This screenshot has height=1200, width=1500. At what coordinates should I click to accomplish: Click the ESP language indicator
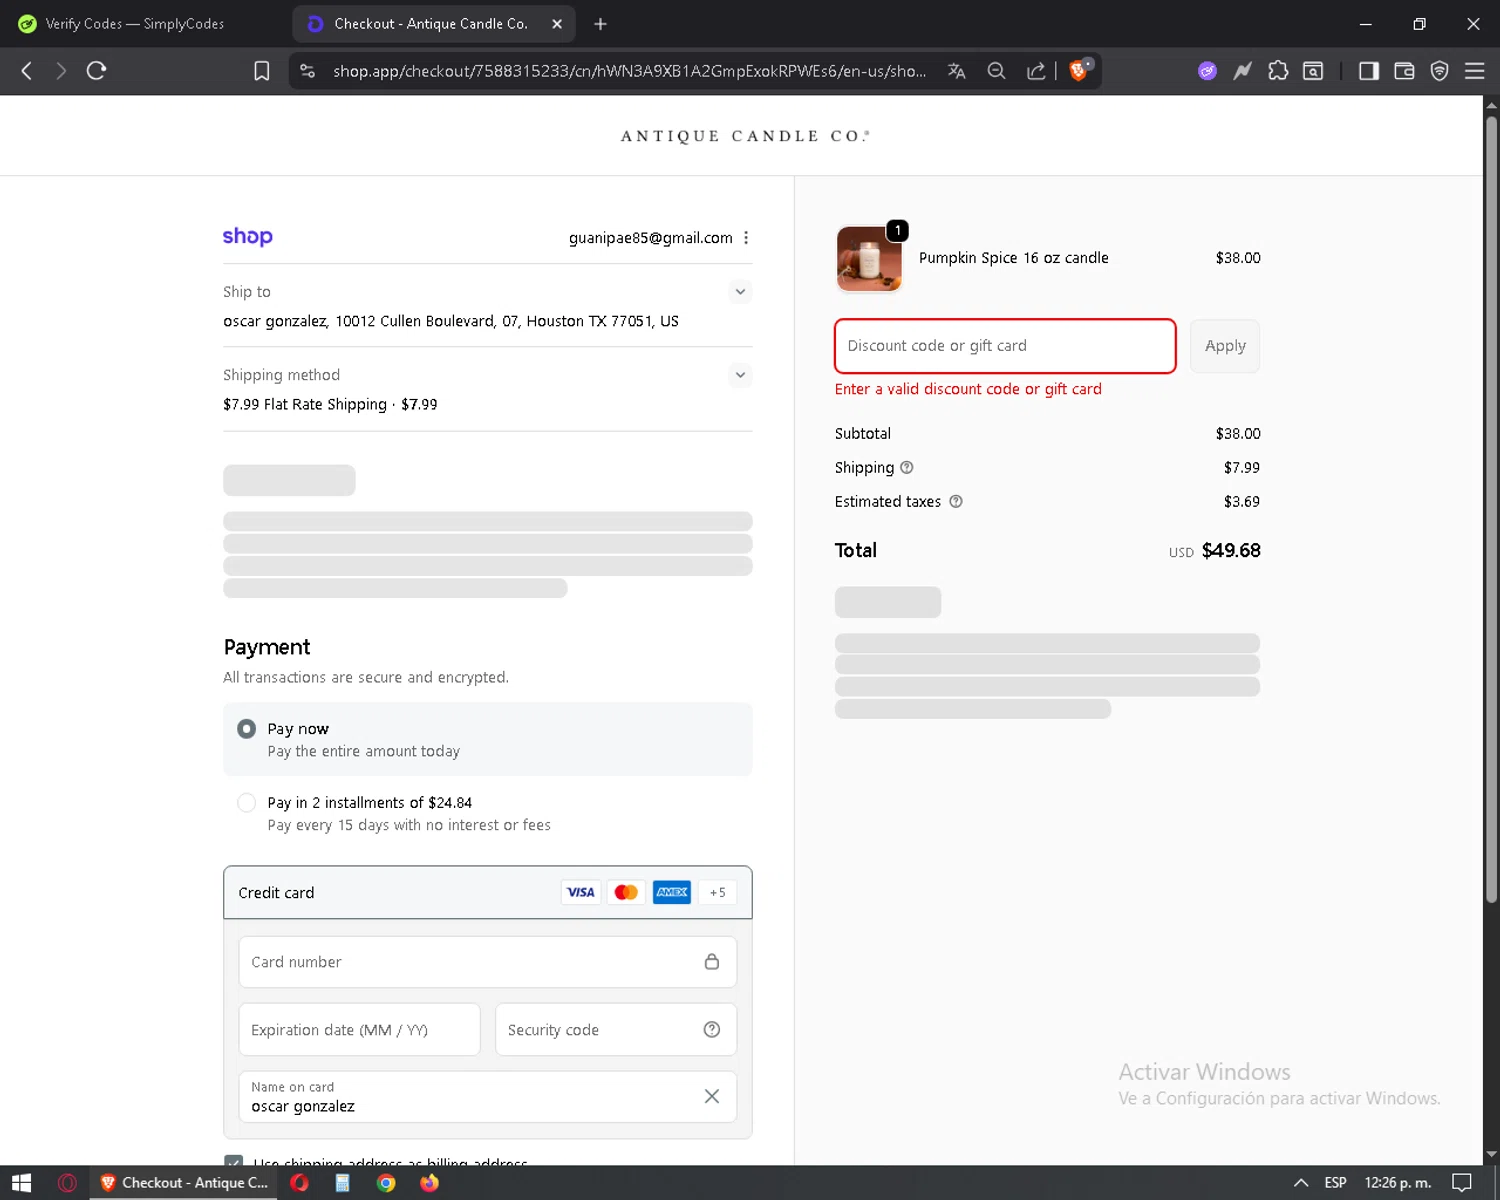click(1335, 1183)
